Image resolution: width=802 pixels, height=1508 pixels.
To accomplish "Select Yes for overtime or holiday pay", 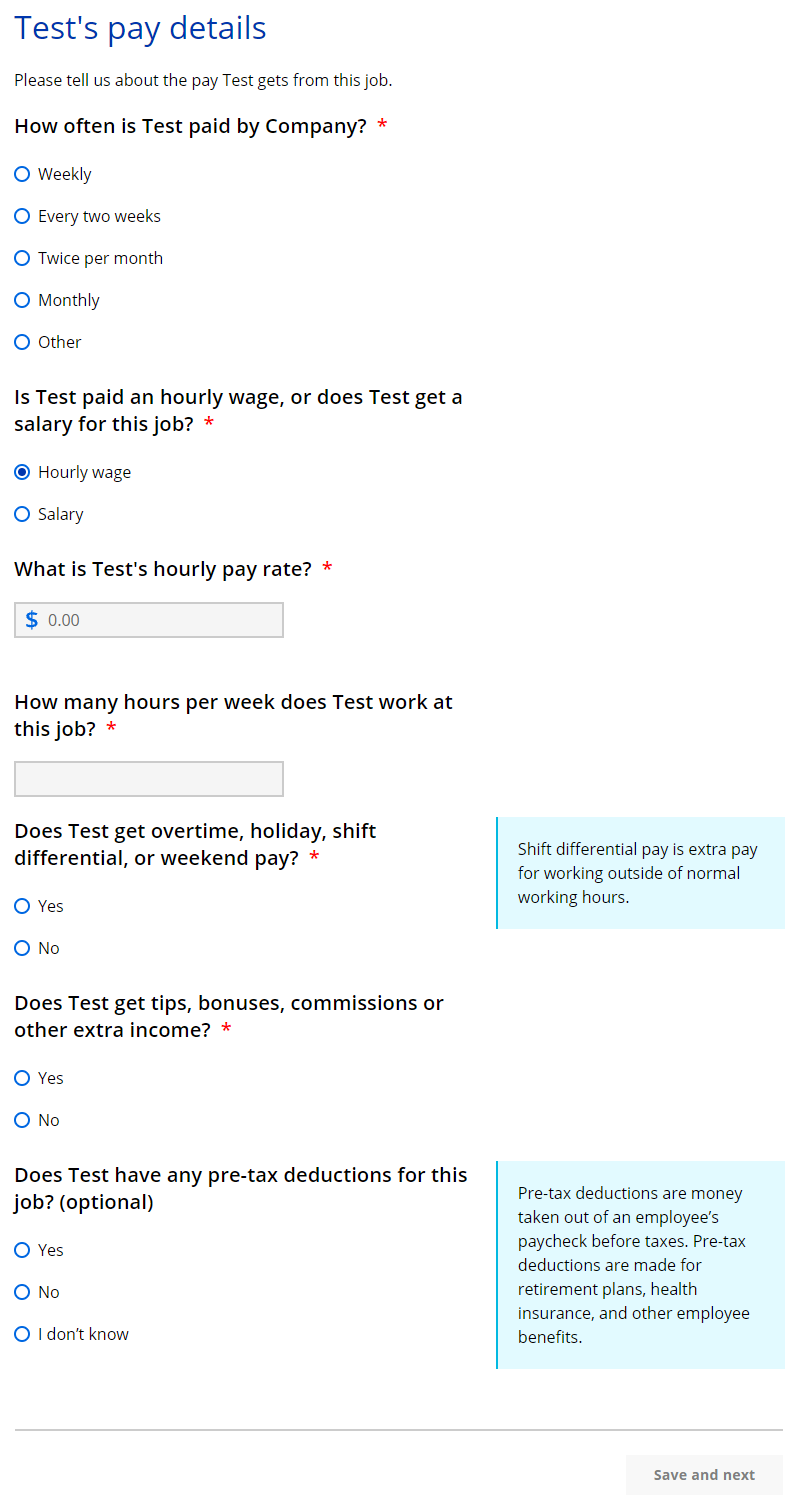I will pyautogui.click(x=22, y=907).
